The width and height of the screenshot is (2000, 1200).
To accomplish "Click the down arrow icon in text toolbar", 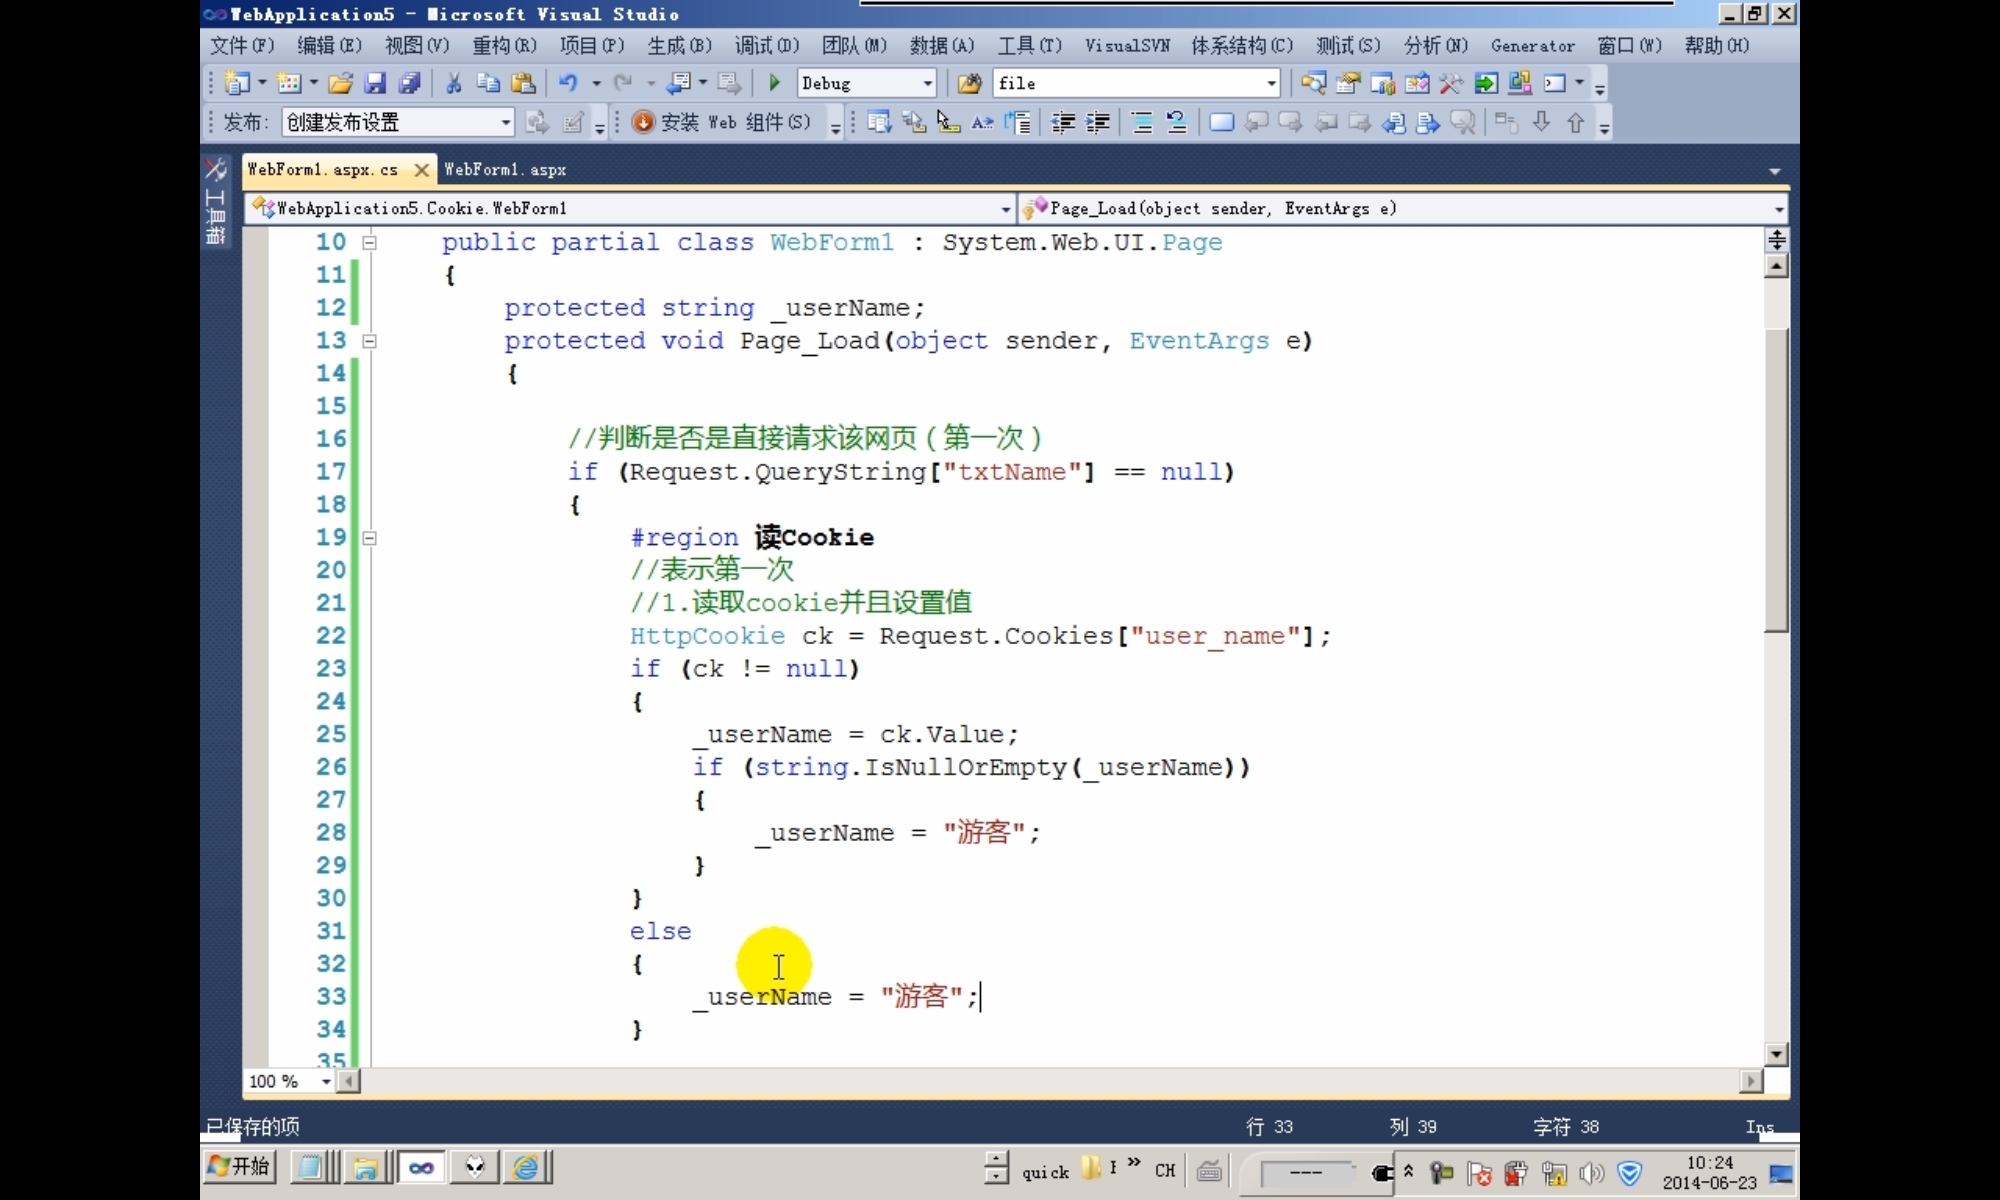I will 1541,122.
